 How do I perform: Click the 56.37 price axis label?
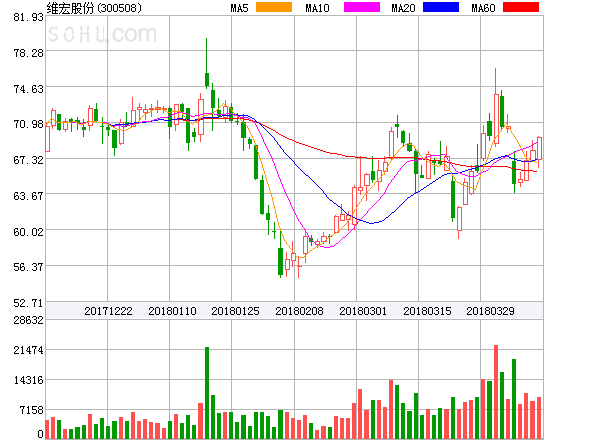(28, 267)
